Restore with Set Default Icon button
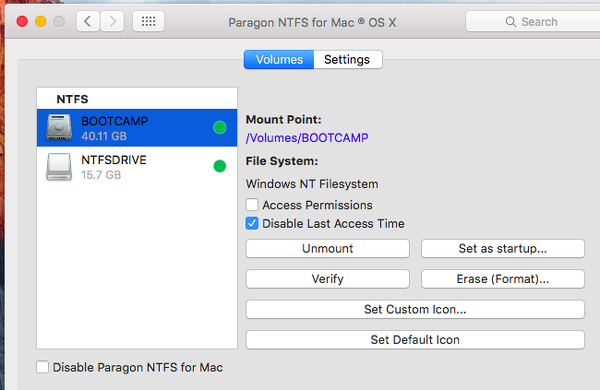 415,340
